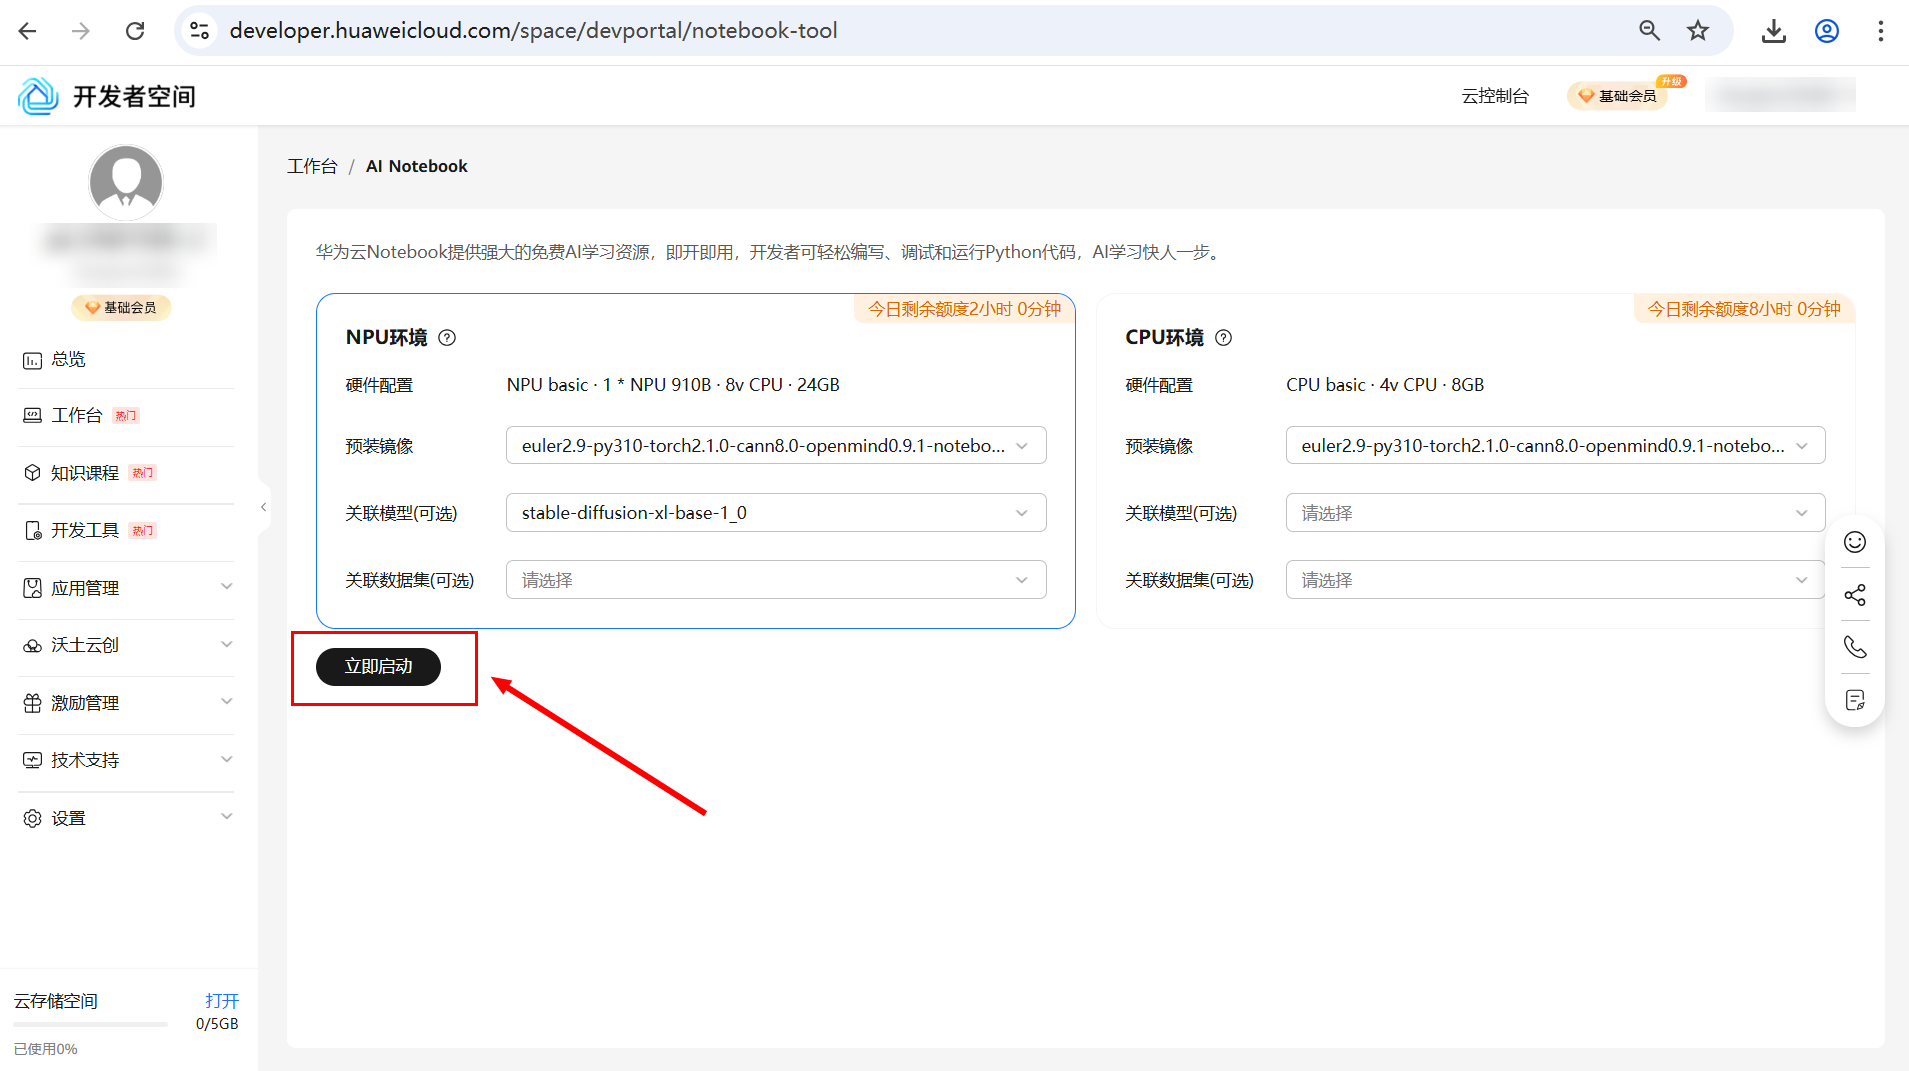Click the 技术支持 sidebar icon

tap(33, 760)
